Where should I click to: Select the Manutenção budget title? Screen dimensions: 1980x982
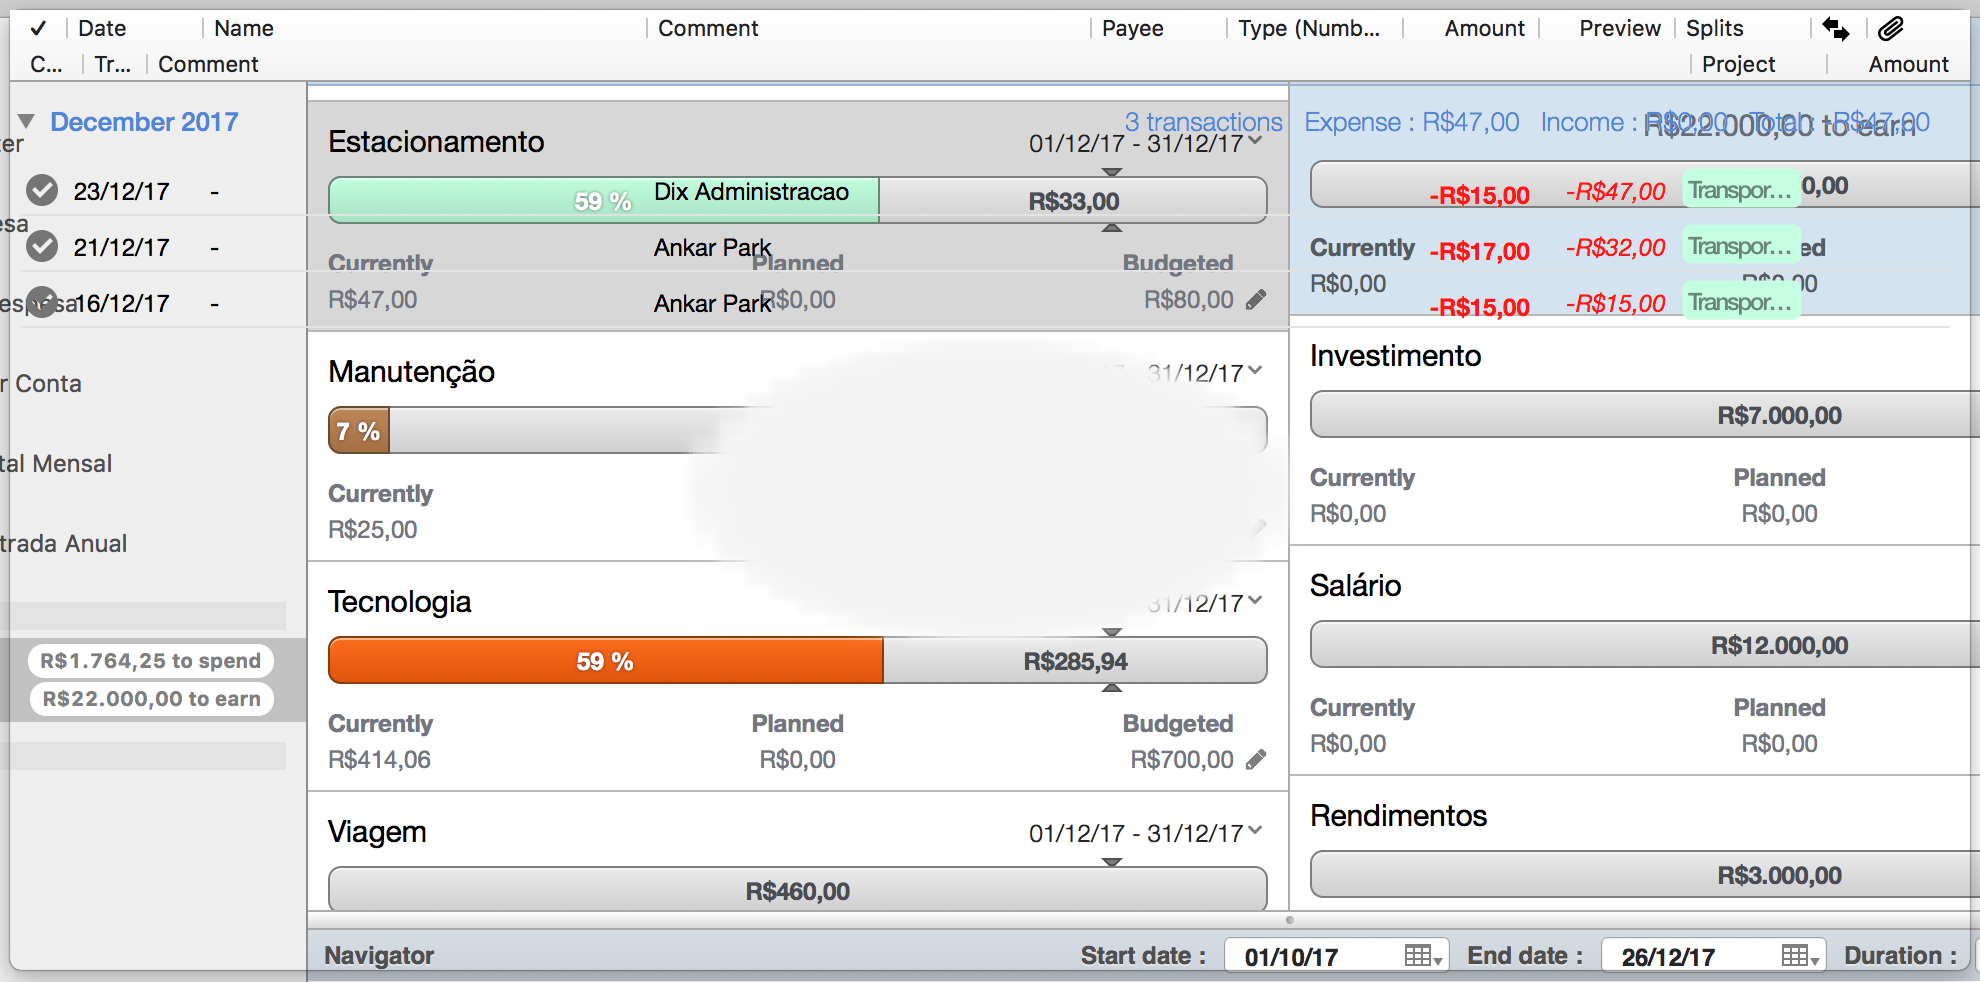point(411,371)
